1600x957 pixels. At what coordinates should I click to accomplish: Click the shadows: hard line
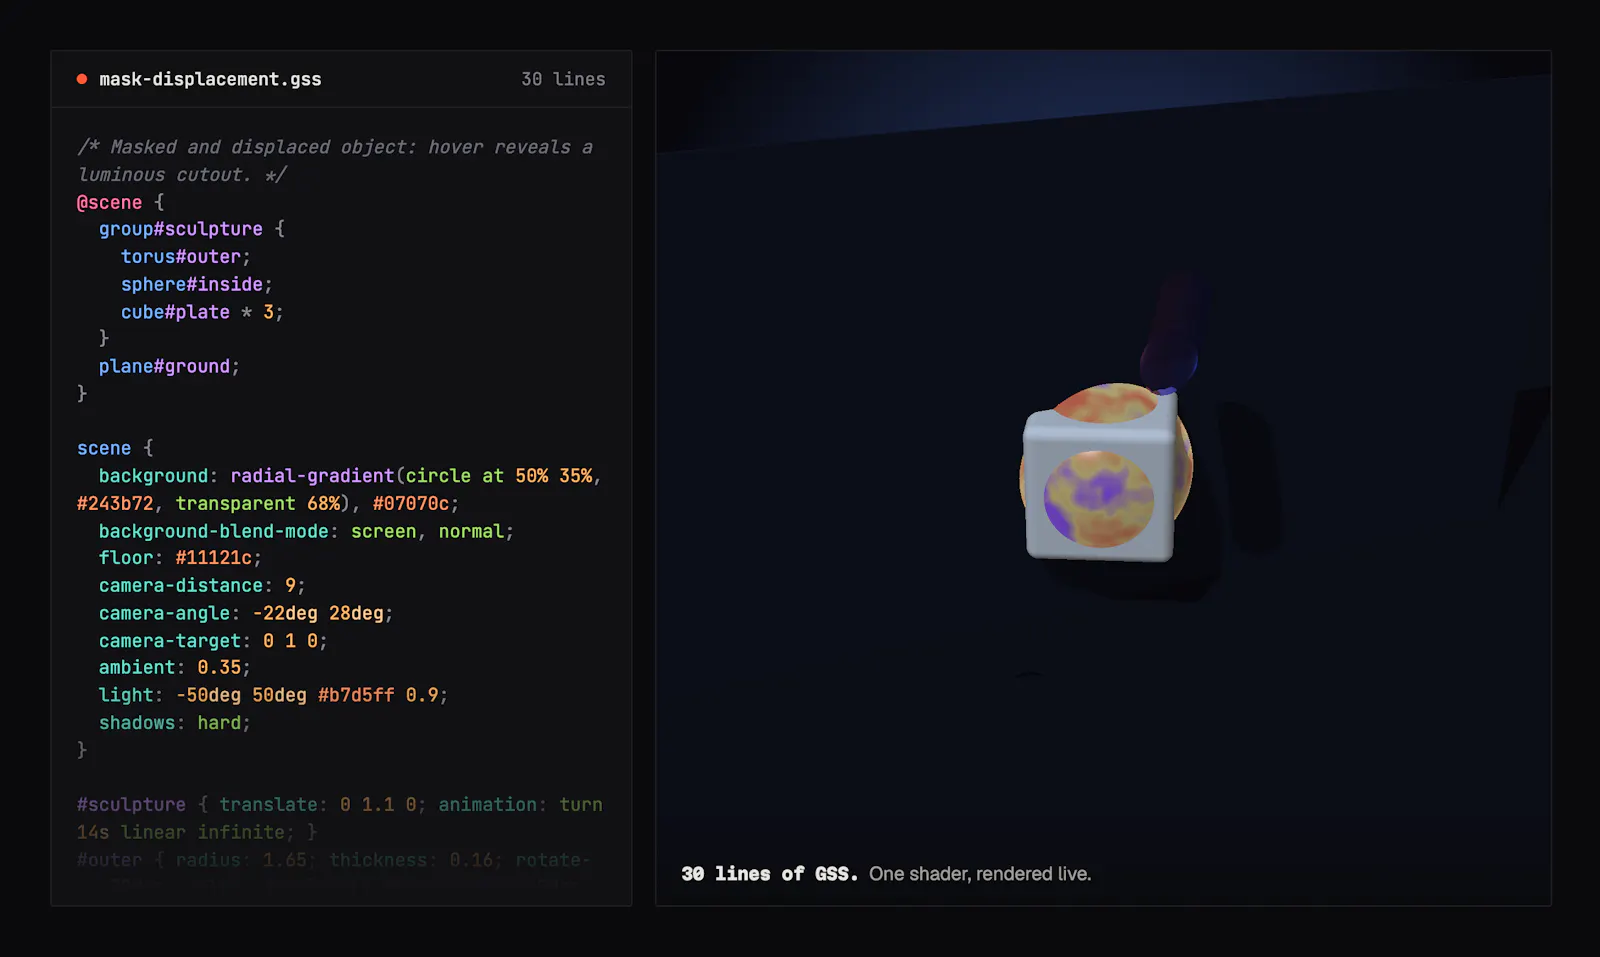175,722
